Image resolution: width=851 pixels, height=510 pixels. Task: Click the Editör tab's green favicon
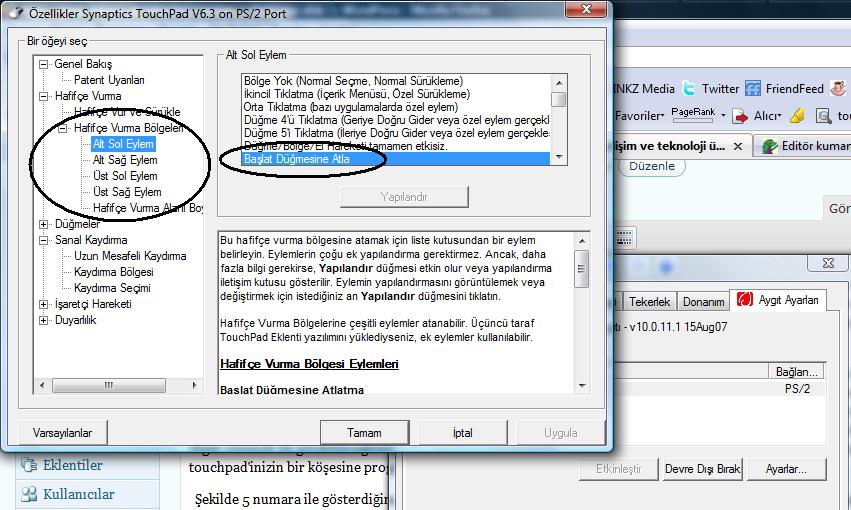tap(769, 146)
